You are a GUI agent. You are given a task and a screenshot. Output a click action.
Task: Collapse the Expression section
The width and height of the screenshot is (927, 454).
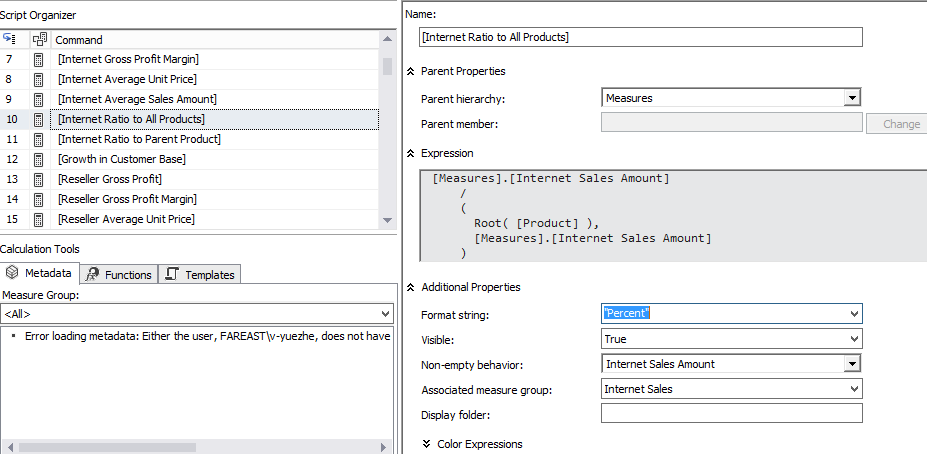pos(411,153)
